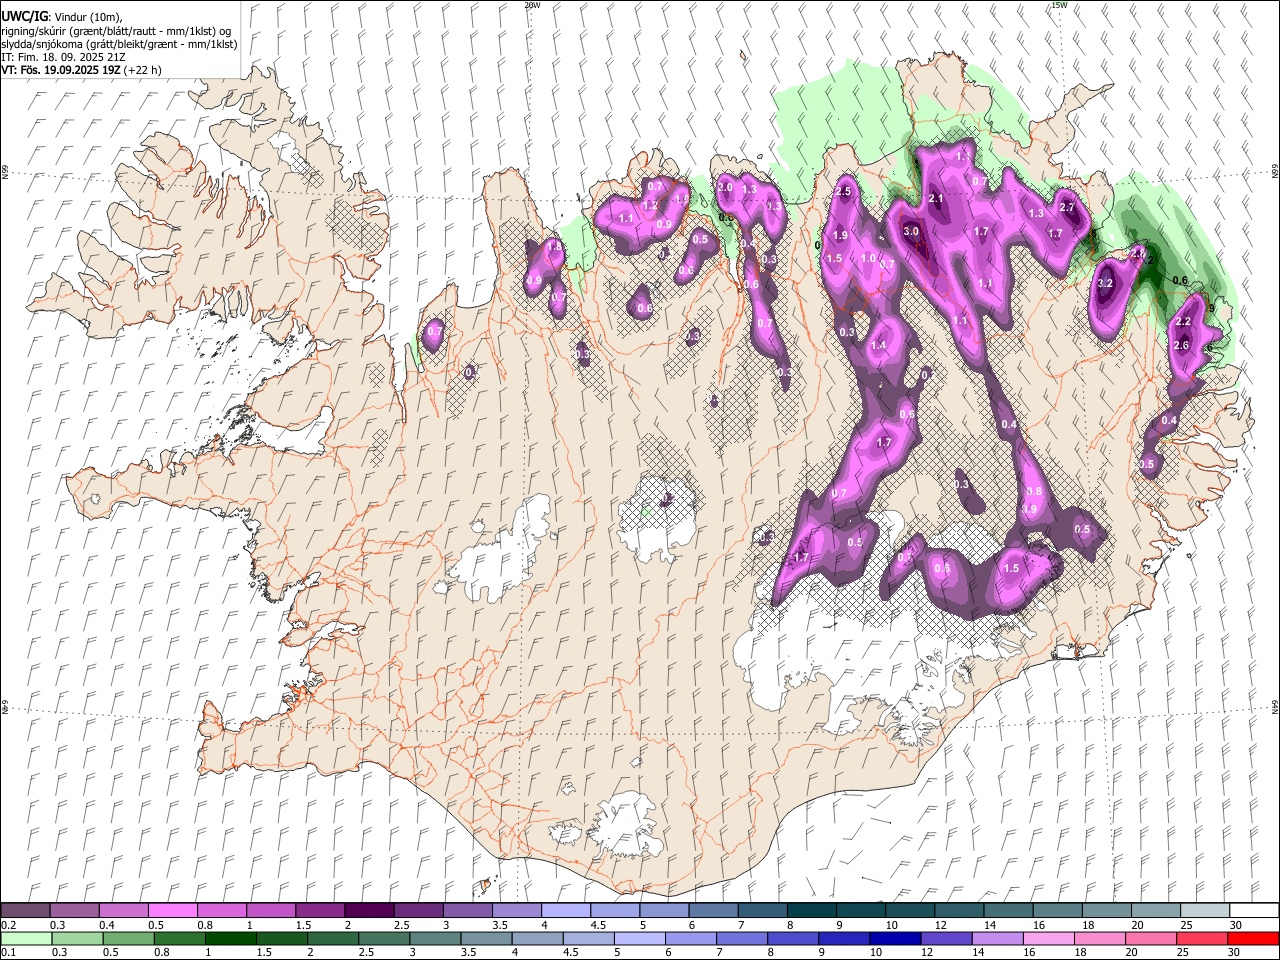Image resolution: width=1280 pixels, height=960 pixels.
Task: Select the 'IT: Fim. 18. 09. 2025 21Z' line
Action: (63, 57)
